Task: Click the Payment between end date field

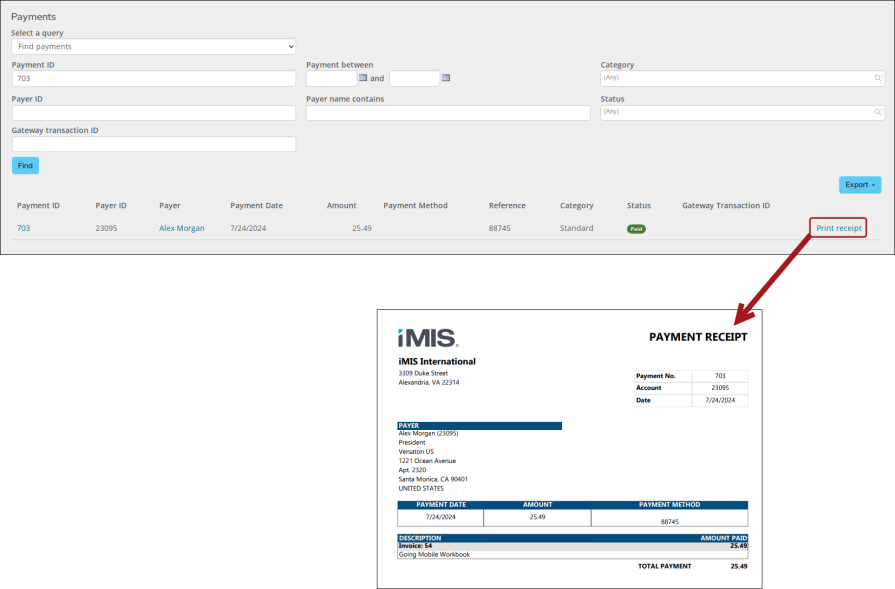Action: pos(414,78)
